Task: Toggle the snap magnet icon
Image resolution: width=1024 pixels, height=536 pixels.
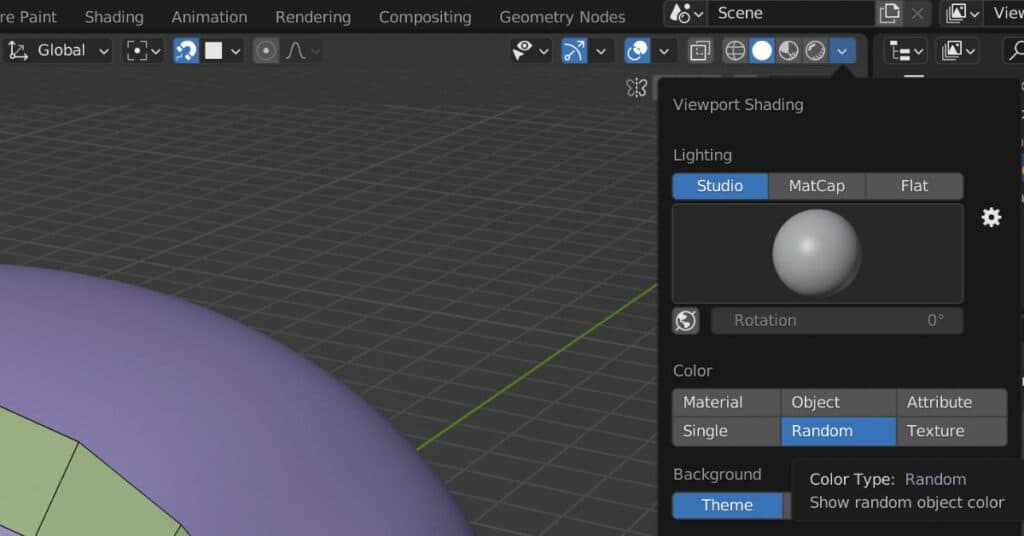Action: click(x=186, y=51)
